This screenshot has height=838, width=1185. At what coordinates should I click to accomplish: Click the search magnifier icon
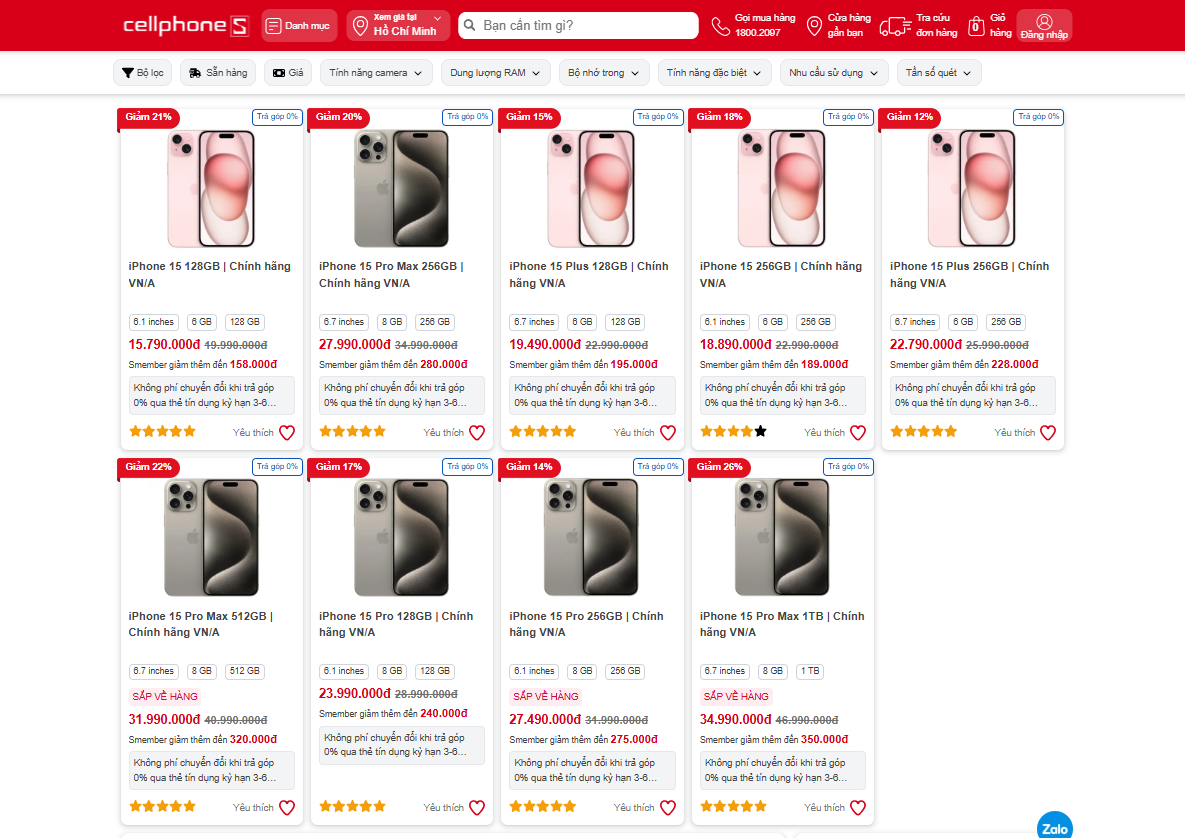(x=469, y=24)
